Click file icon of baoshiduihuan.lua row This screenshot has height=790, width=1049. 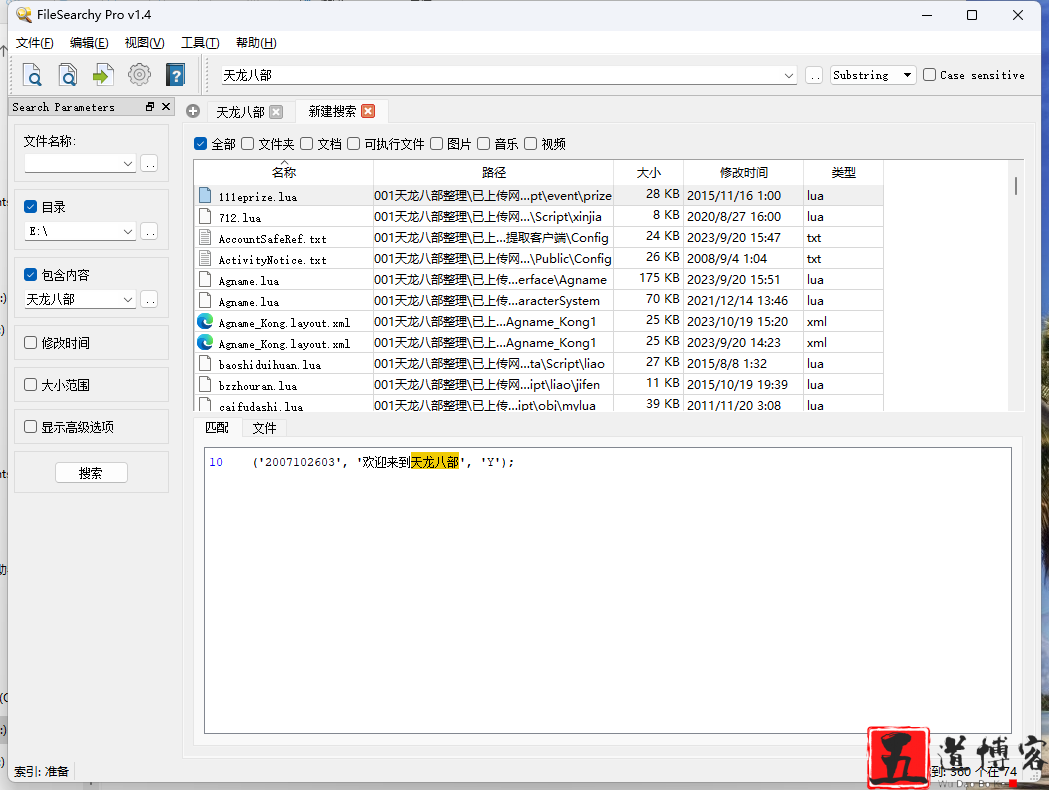tap(205, 364)
